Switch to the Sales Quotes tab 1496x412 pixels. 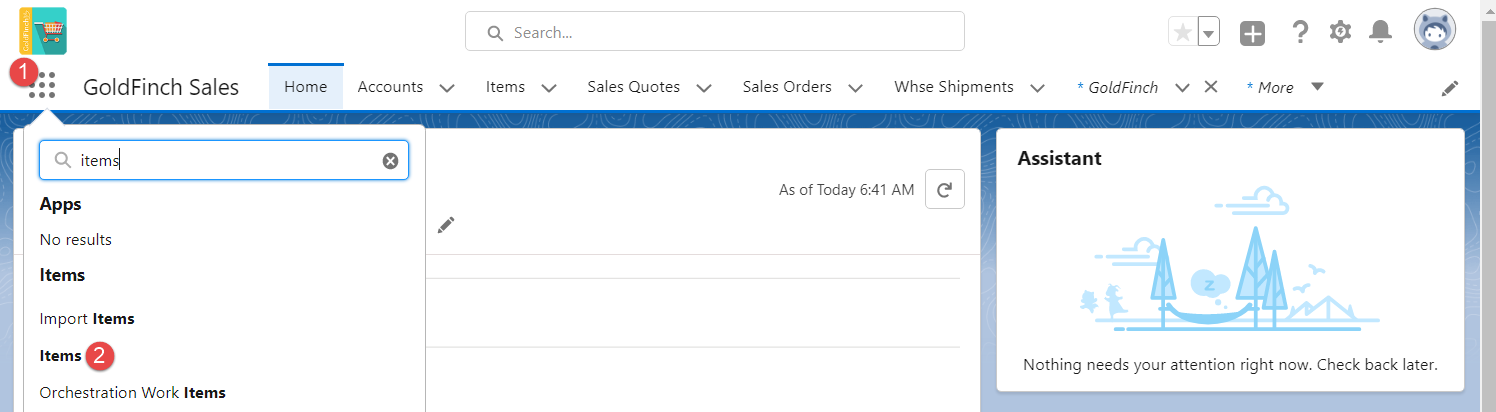pyautogui.click(x=633, y=87)
